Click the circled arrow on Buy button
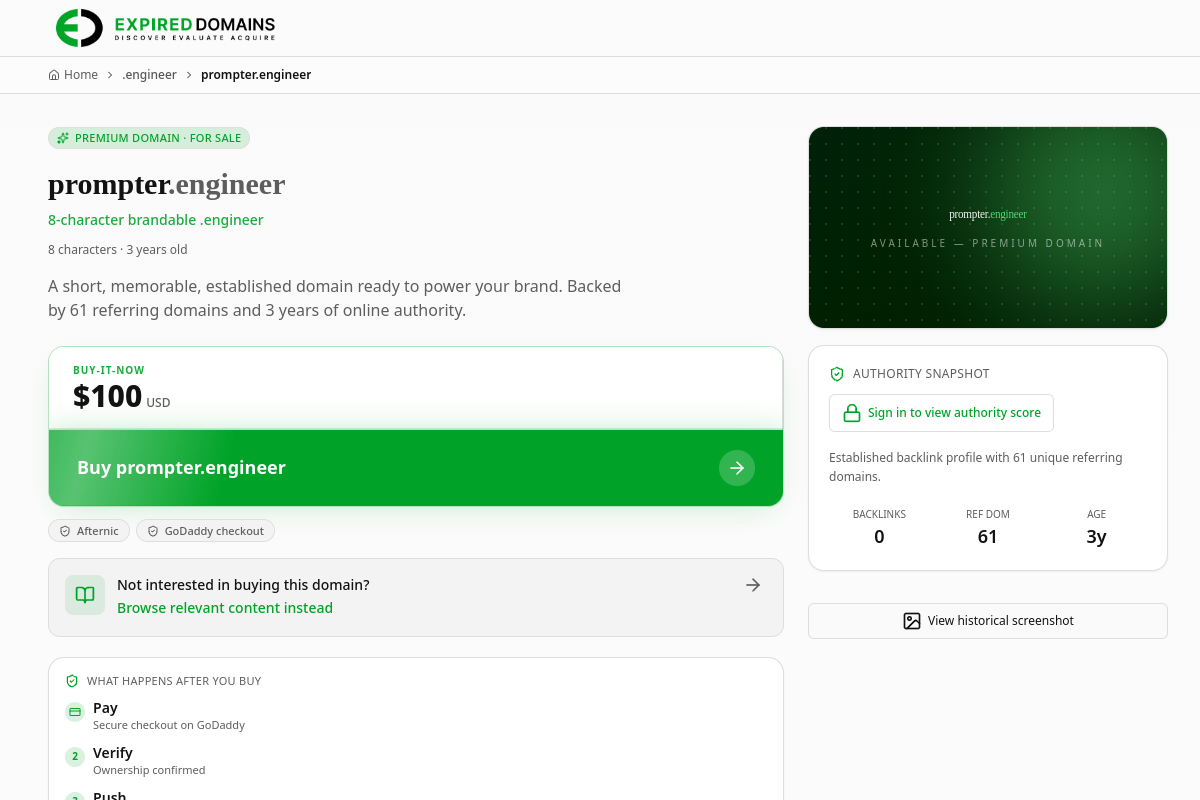Screen dimensions: 1200x800 [737, 468]
